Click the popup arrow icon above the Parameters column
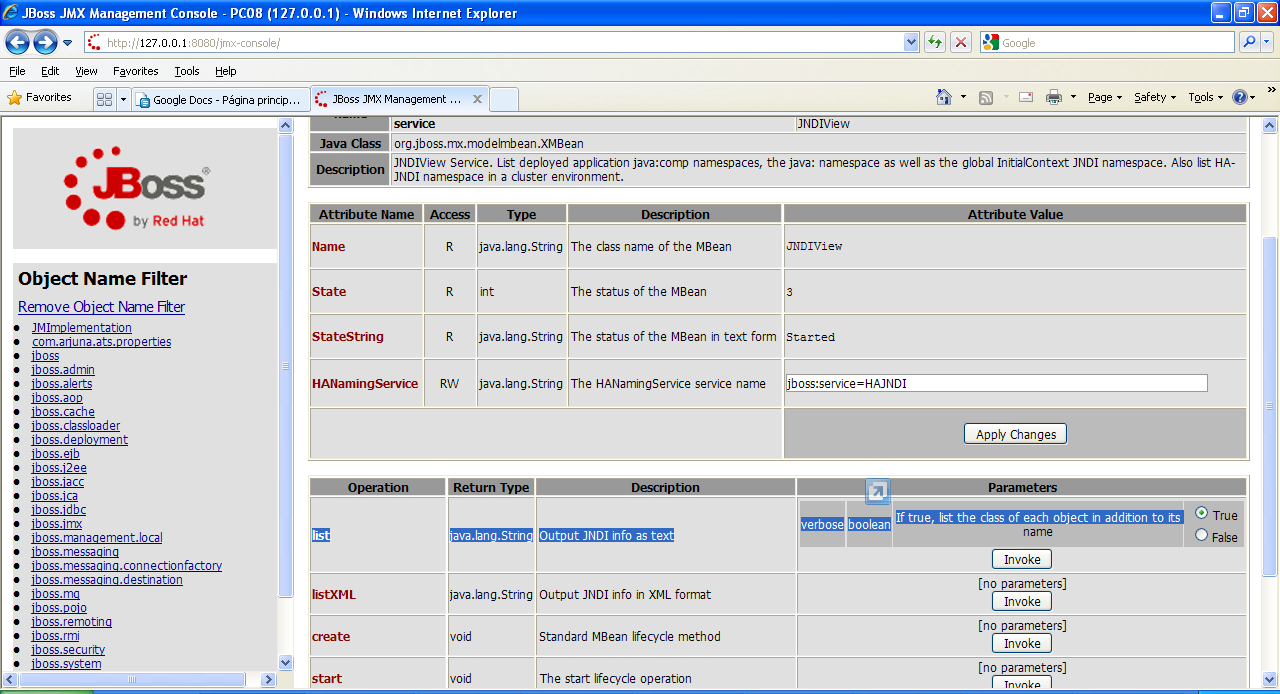This screenshot has height=694, width=1280. [877, 491]
